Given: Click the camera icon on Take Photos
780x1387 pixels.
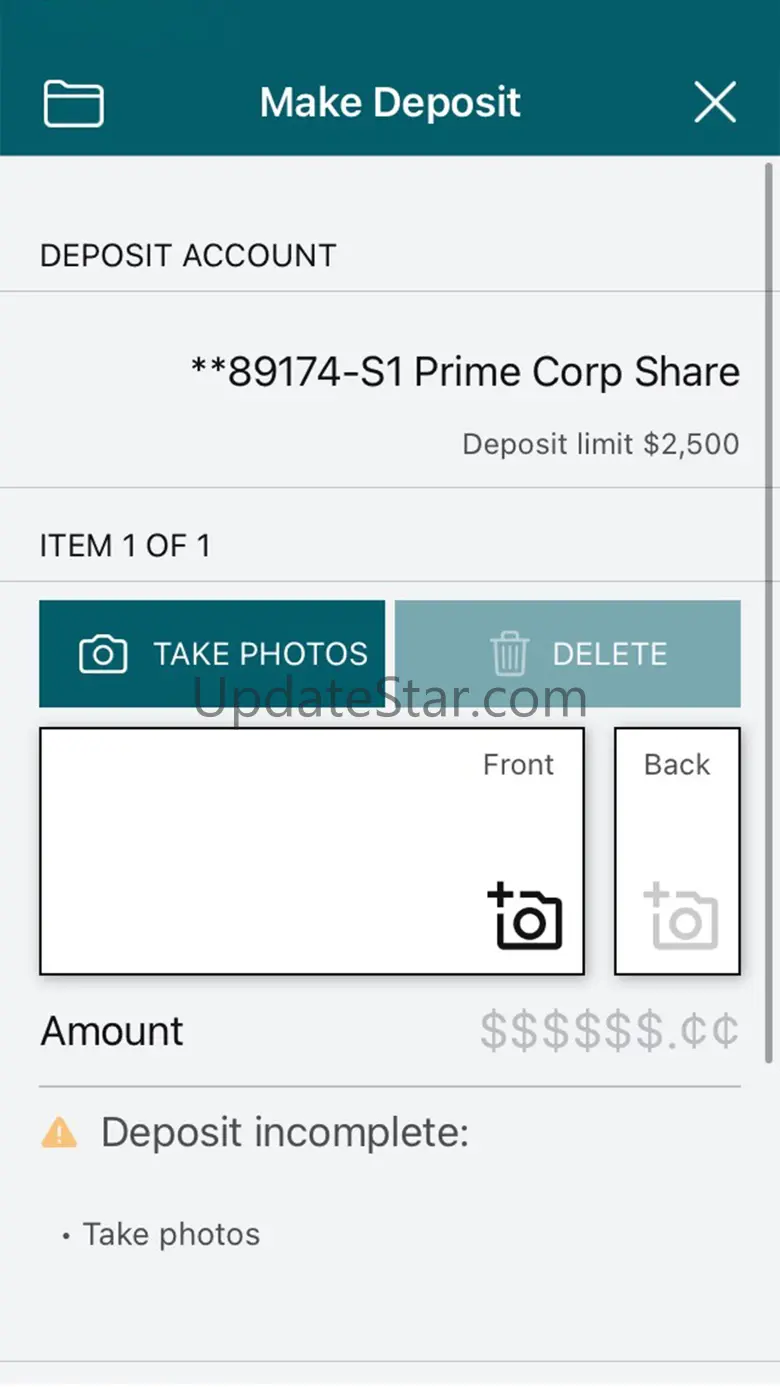Looking at the screenshot, I should click(x=103, y=654).
